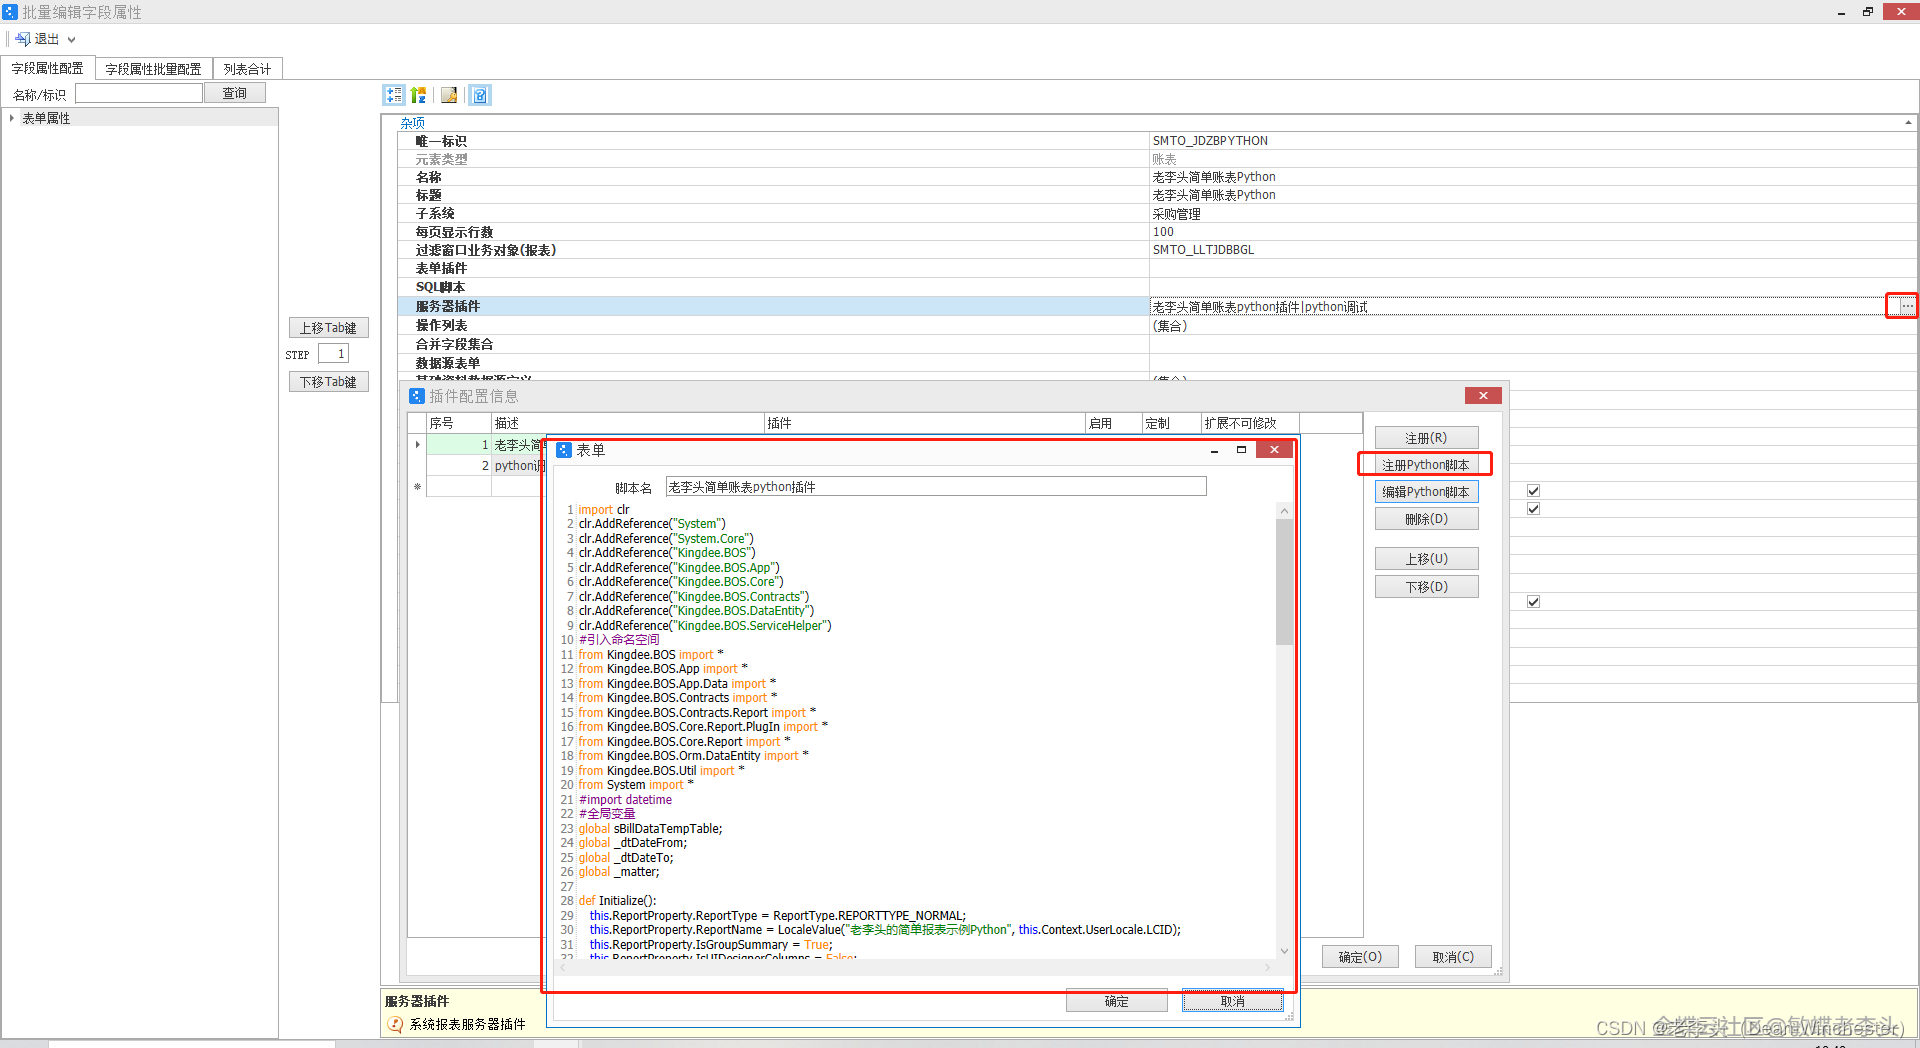Click the 注册Python脚本 button
The width and height of the screenshot is (1920, 1048).
(x=1426, y=465)
